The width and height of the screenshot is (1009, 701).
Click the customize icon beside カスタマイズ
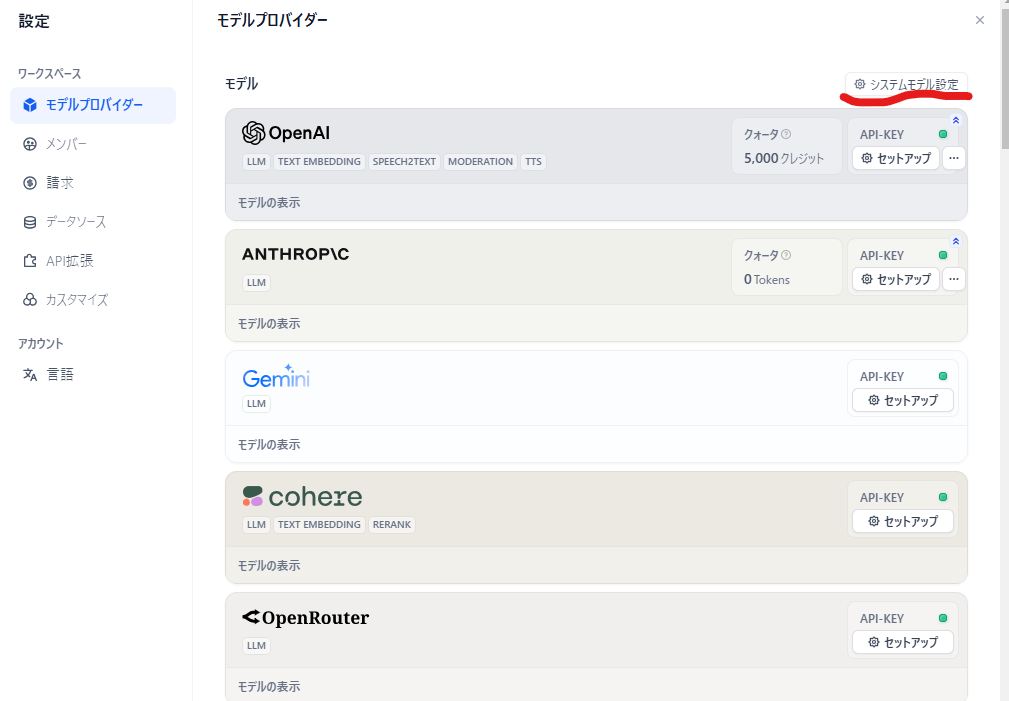point(30,300)
